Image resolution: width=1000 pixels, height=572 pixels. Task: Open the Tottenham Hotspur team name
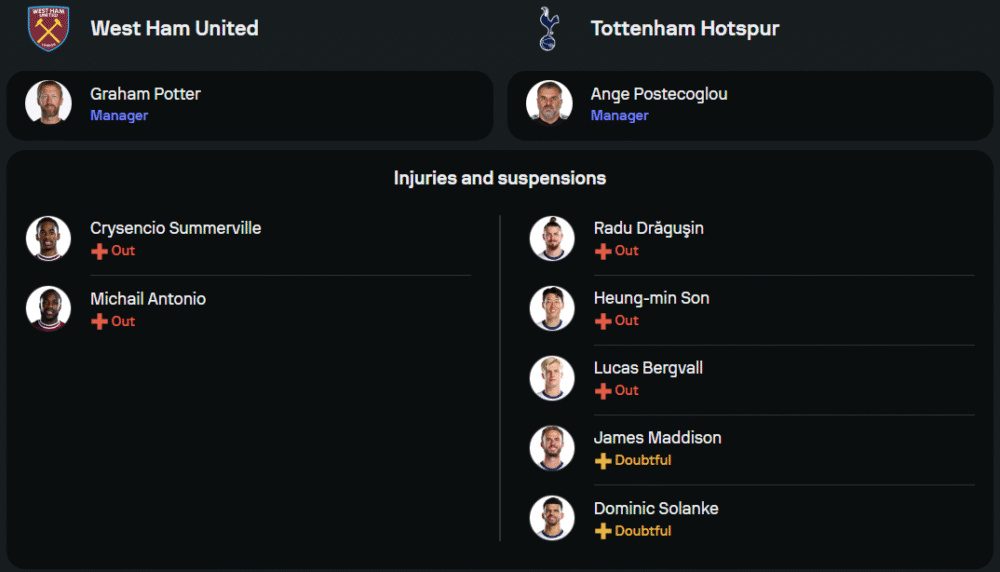click(684, 28)
